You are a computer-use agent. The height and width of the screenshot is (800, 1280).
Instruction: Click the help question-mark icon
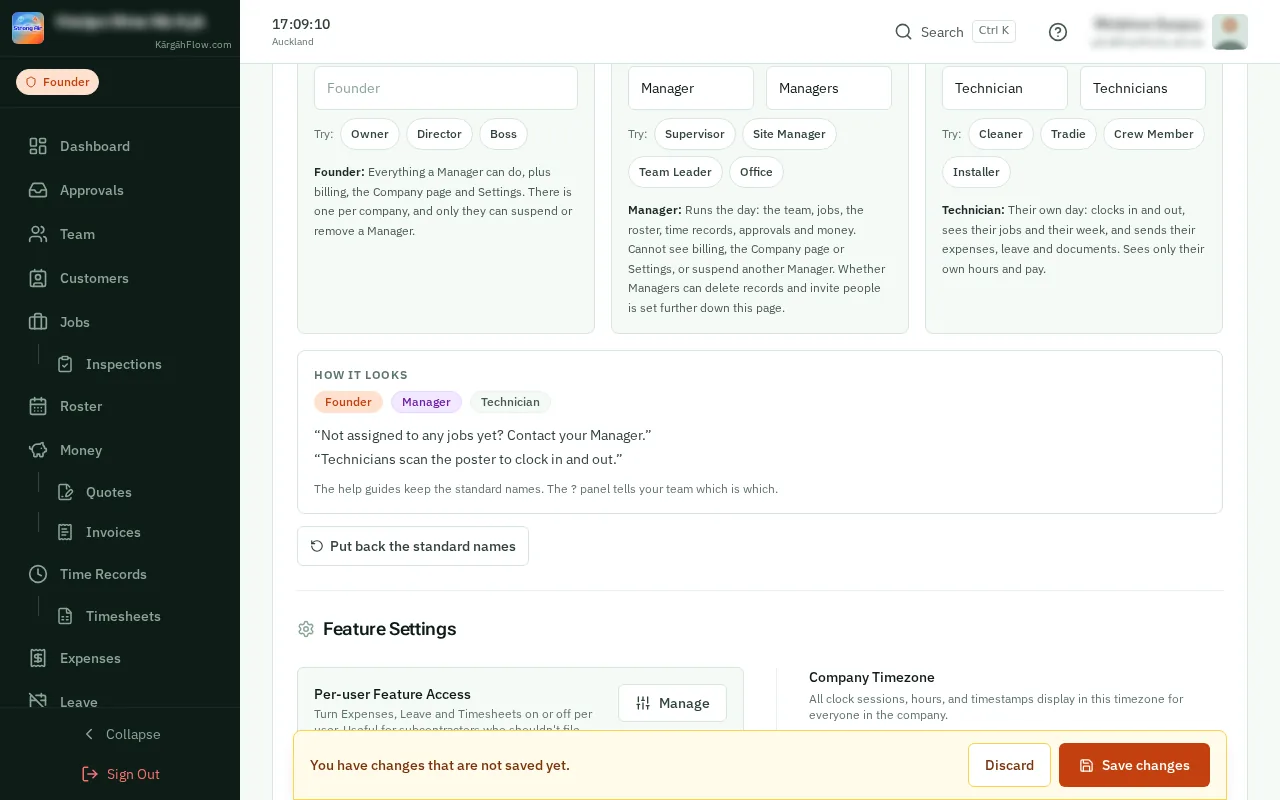coord(1058,32)
